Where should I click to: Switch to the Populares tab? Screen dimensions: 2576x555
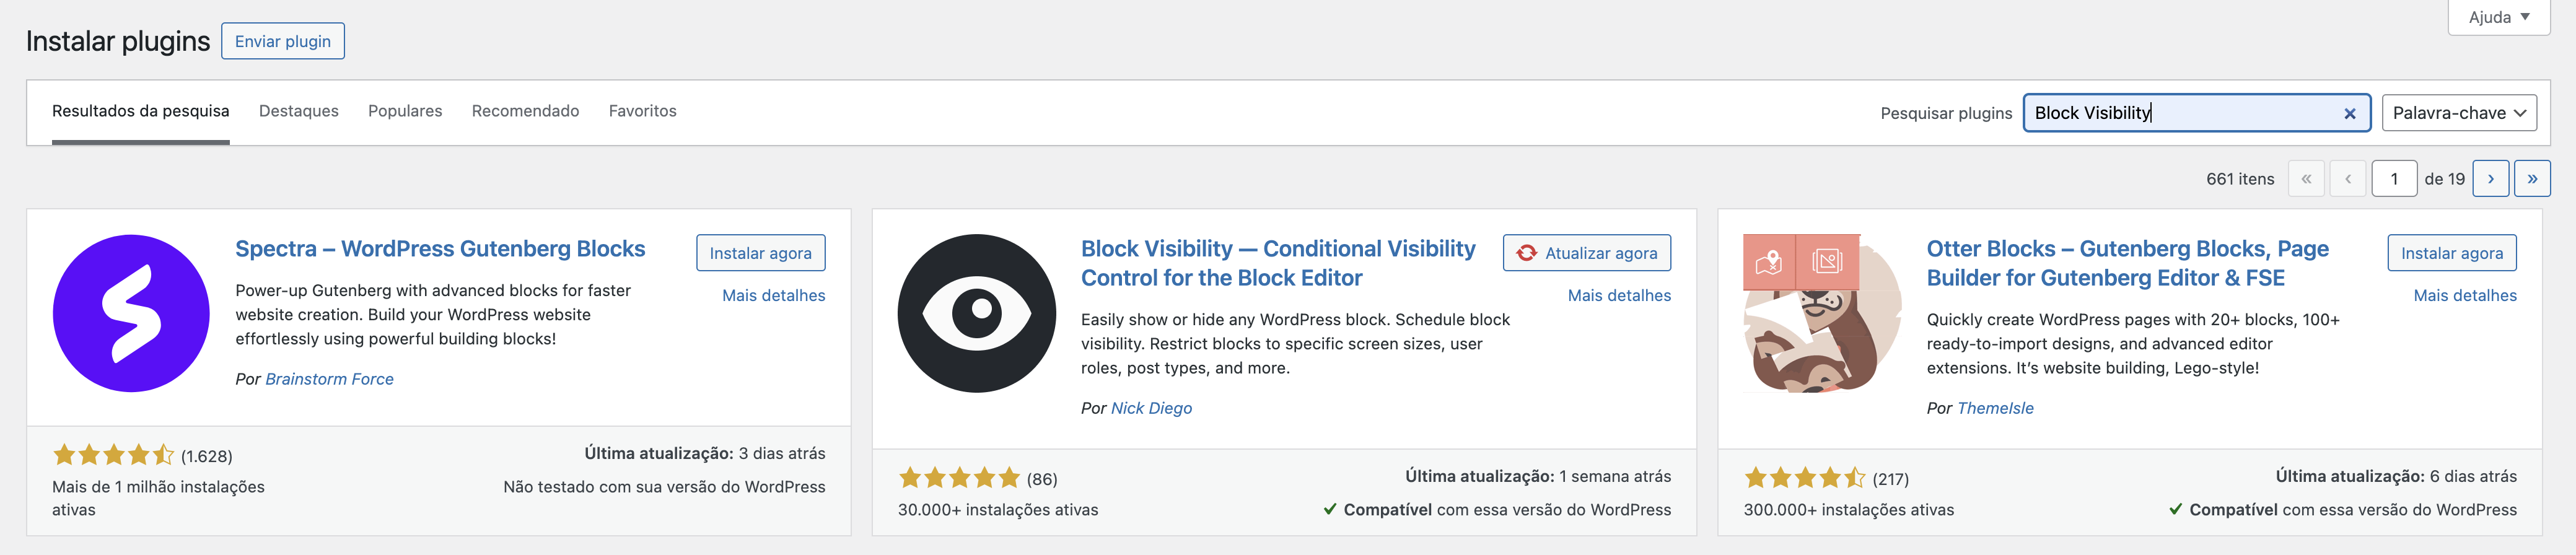tap(405, 111)
